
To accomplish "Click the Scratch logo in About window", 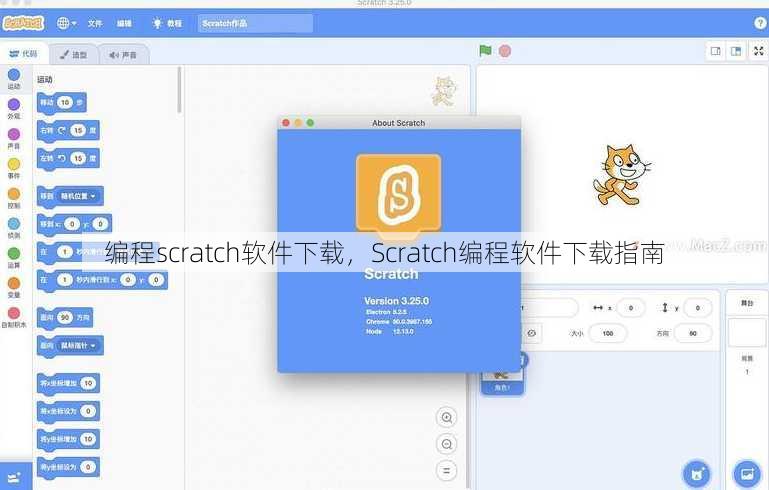I will pos(398,196).
